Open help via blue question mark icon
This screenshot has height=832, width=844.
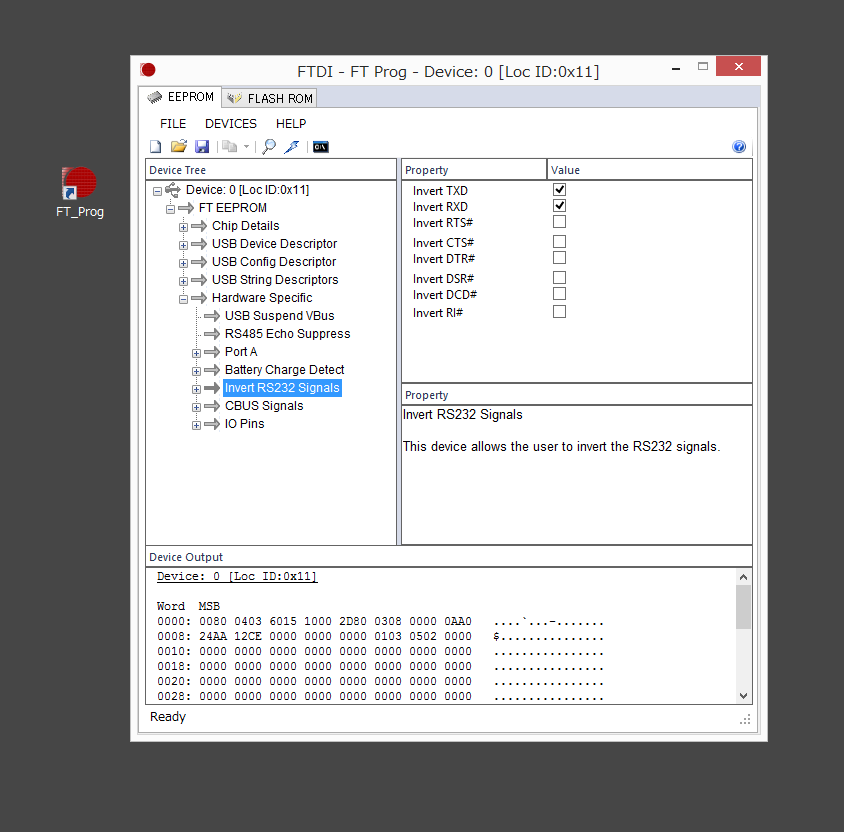click(x=739, y=146)
